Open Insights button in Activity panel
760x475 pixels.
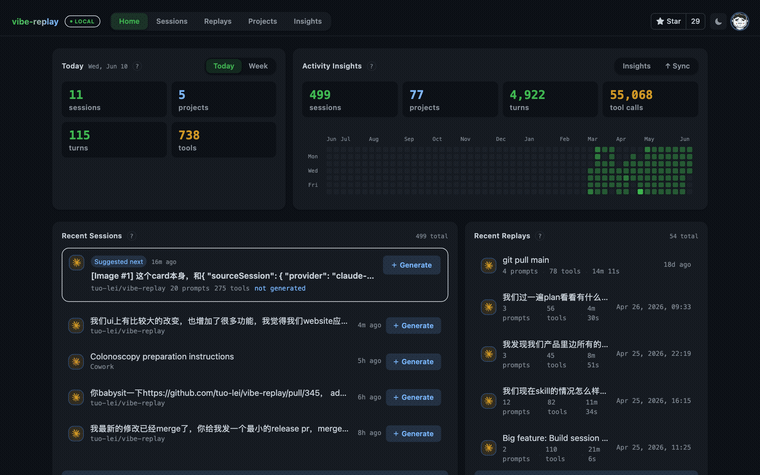coord(636,66)
